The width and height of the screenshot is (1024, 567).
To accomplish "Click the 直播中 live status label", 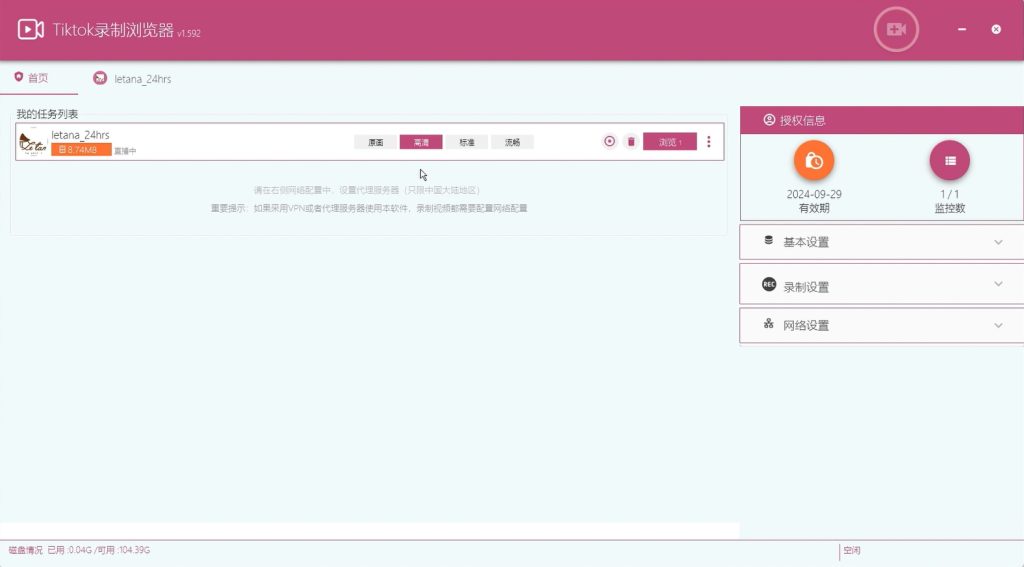I will [125, 151].
